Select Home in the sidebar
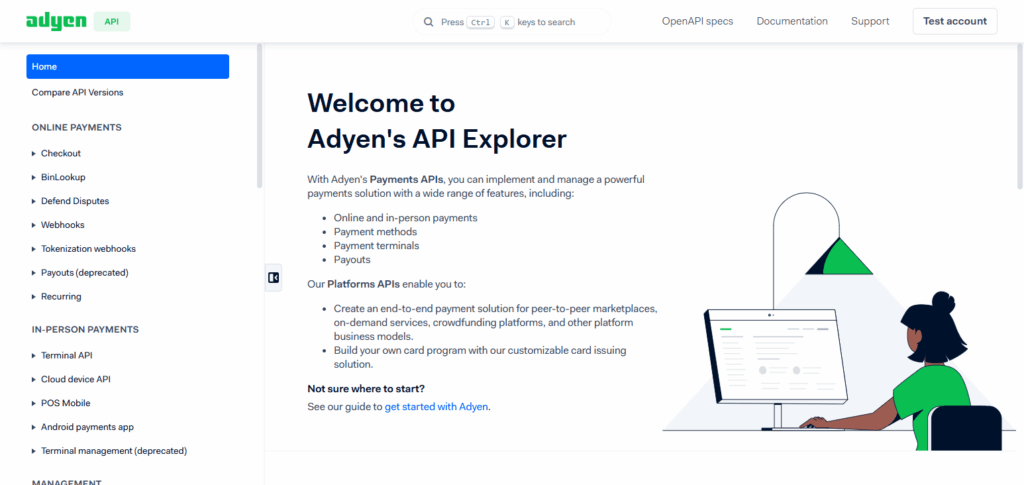The width and height of the screenshot is (1024, 485). coord(127,67)
